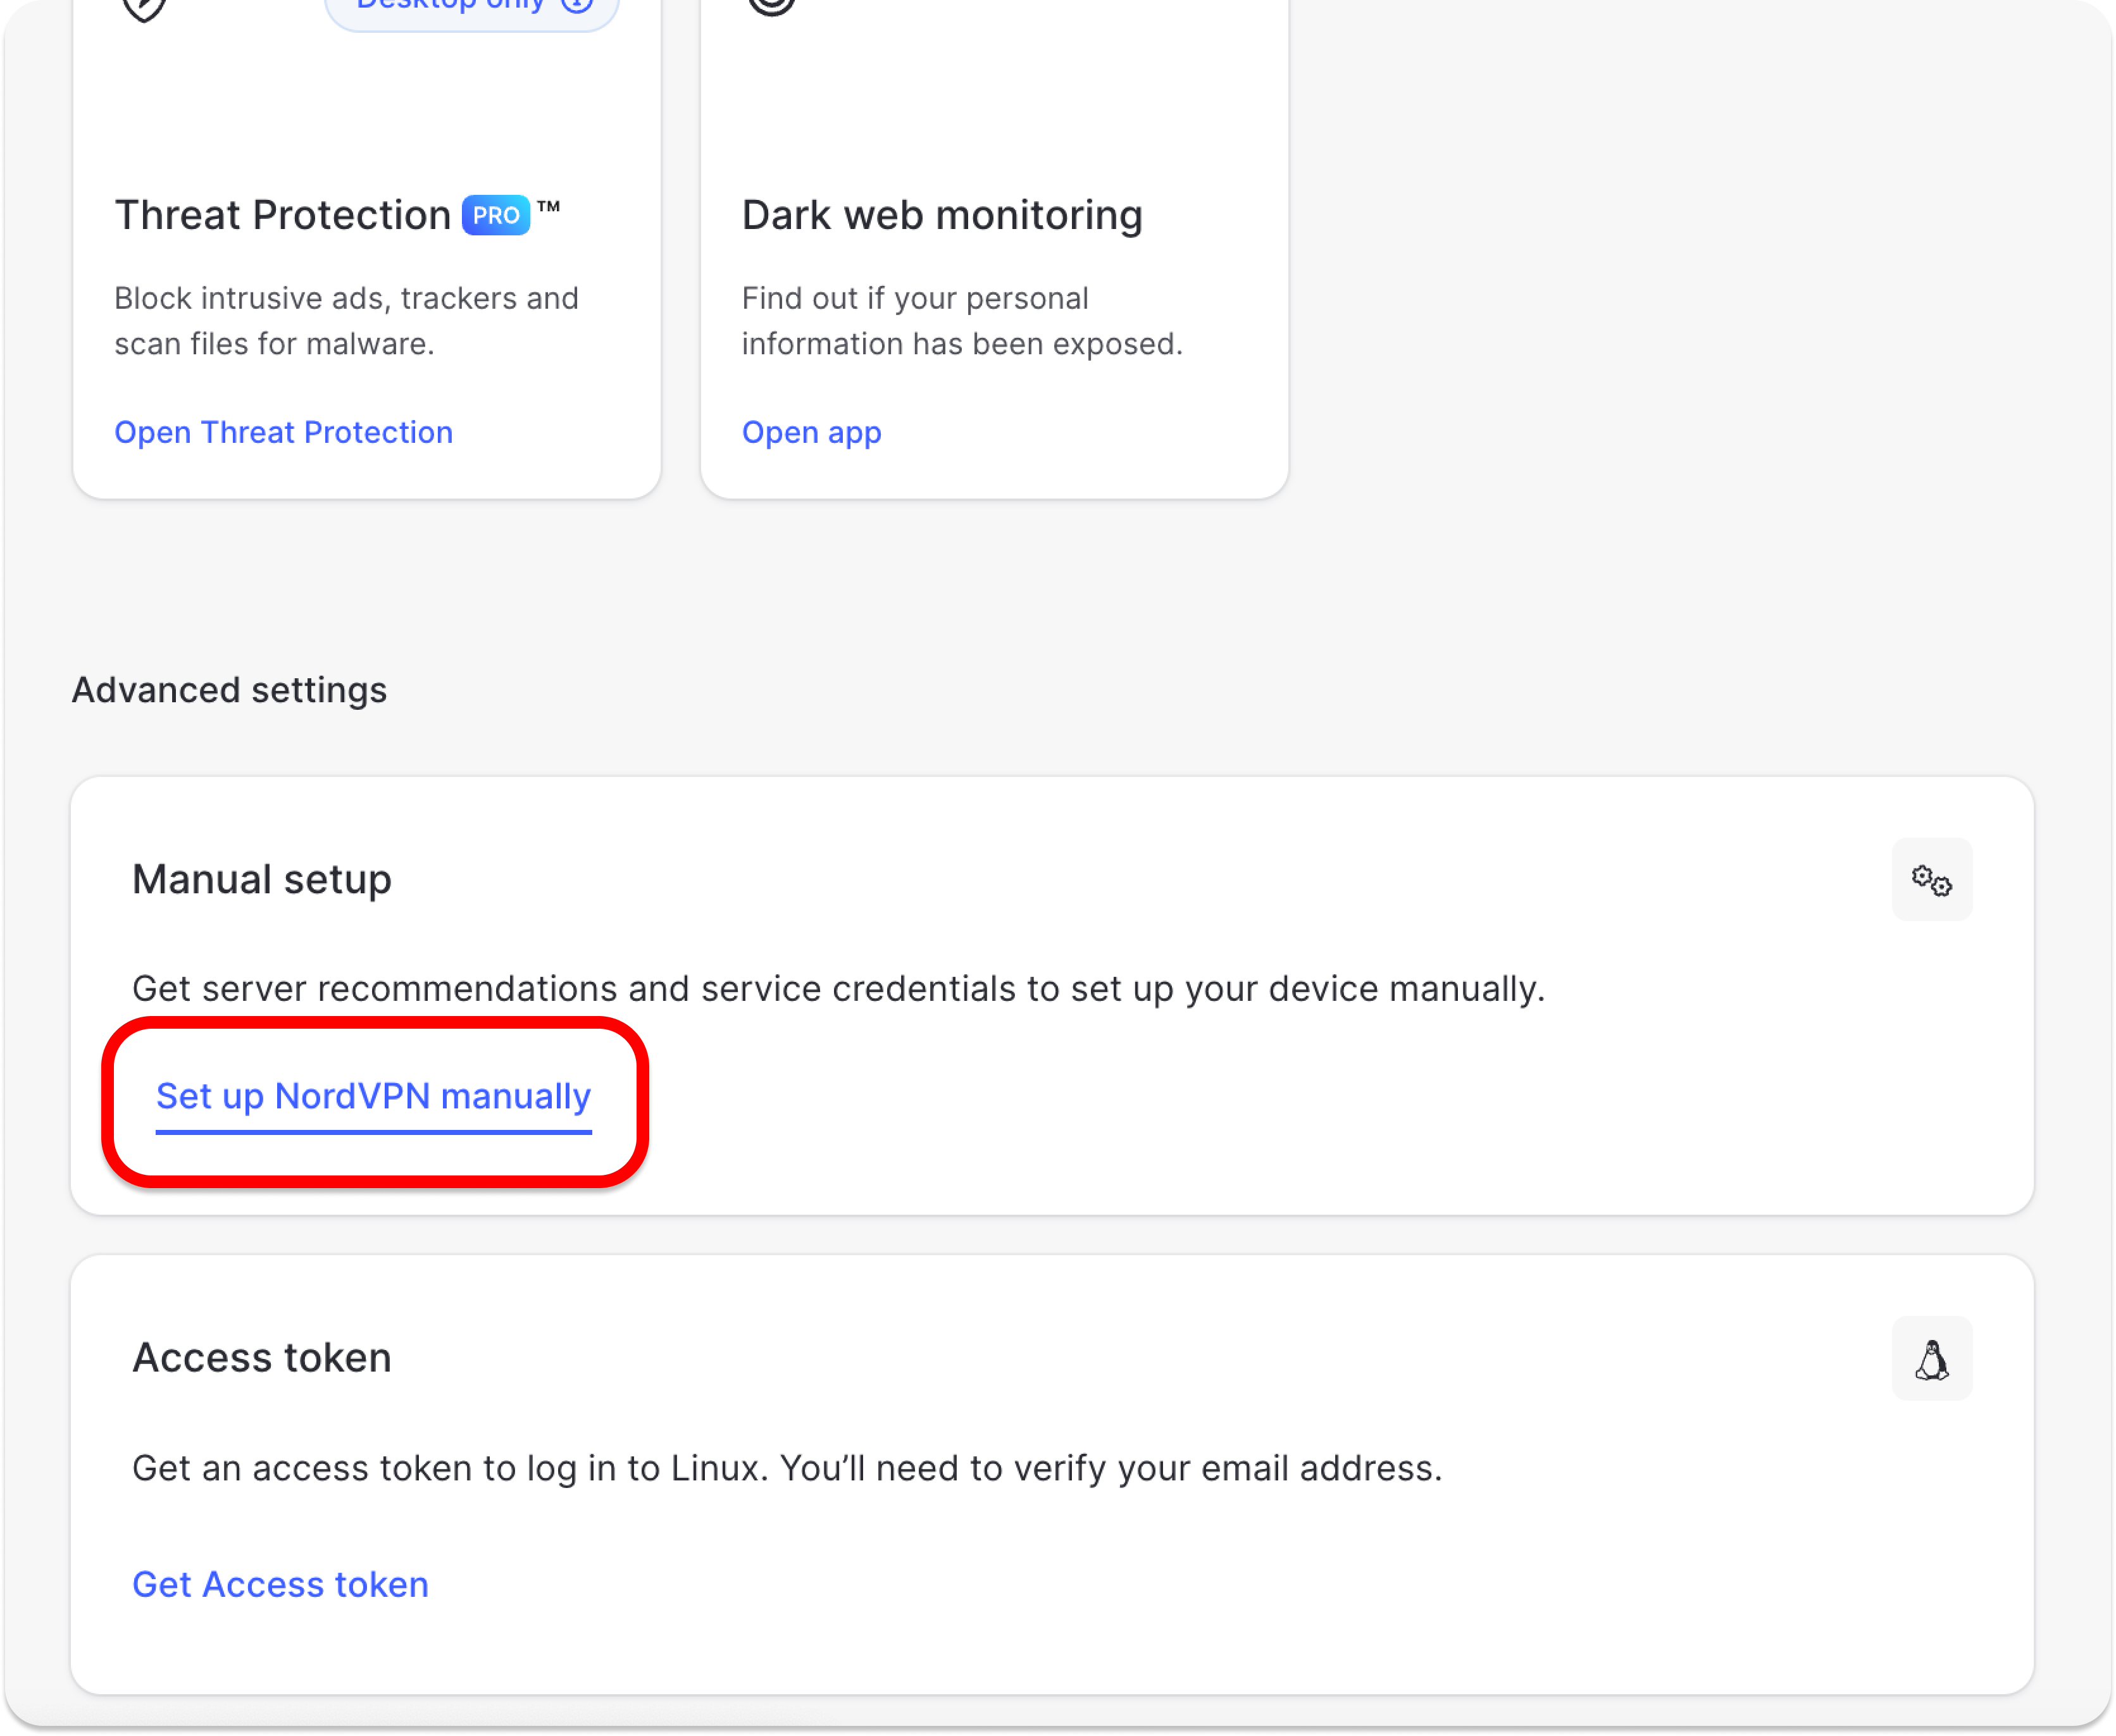Click the Manual setup heading
The image size is (2116, 1736).
(261, 880)
